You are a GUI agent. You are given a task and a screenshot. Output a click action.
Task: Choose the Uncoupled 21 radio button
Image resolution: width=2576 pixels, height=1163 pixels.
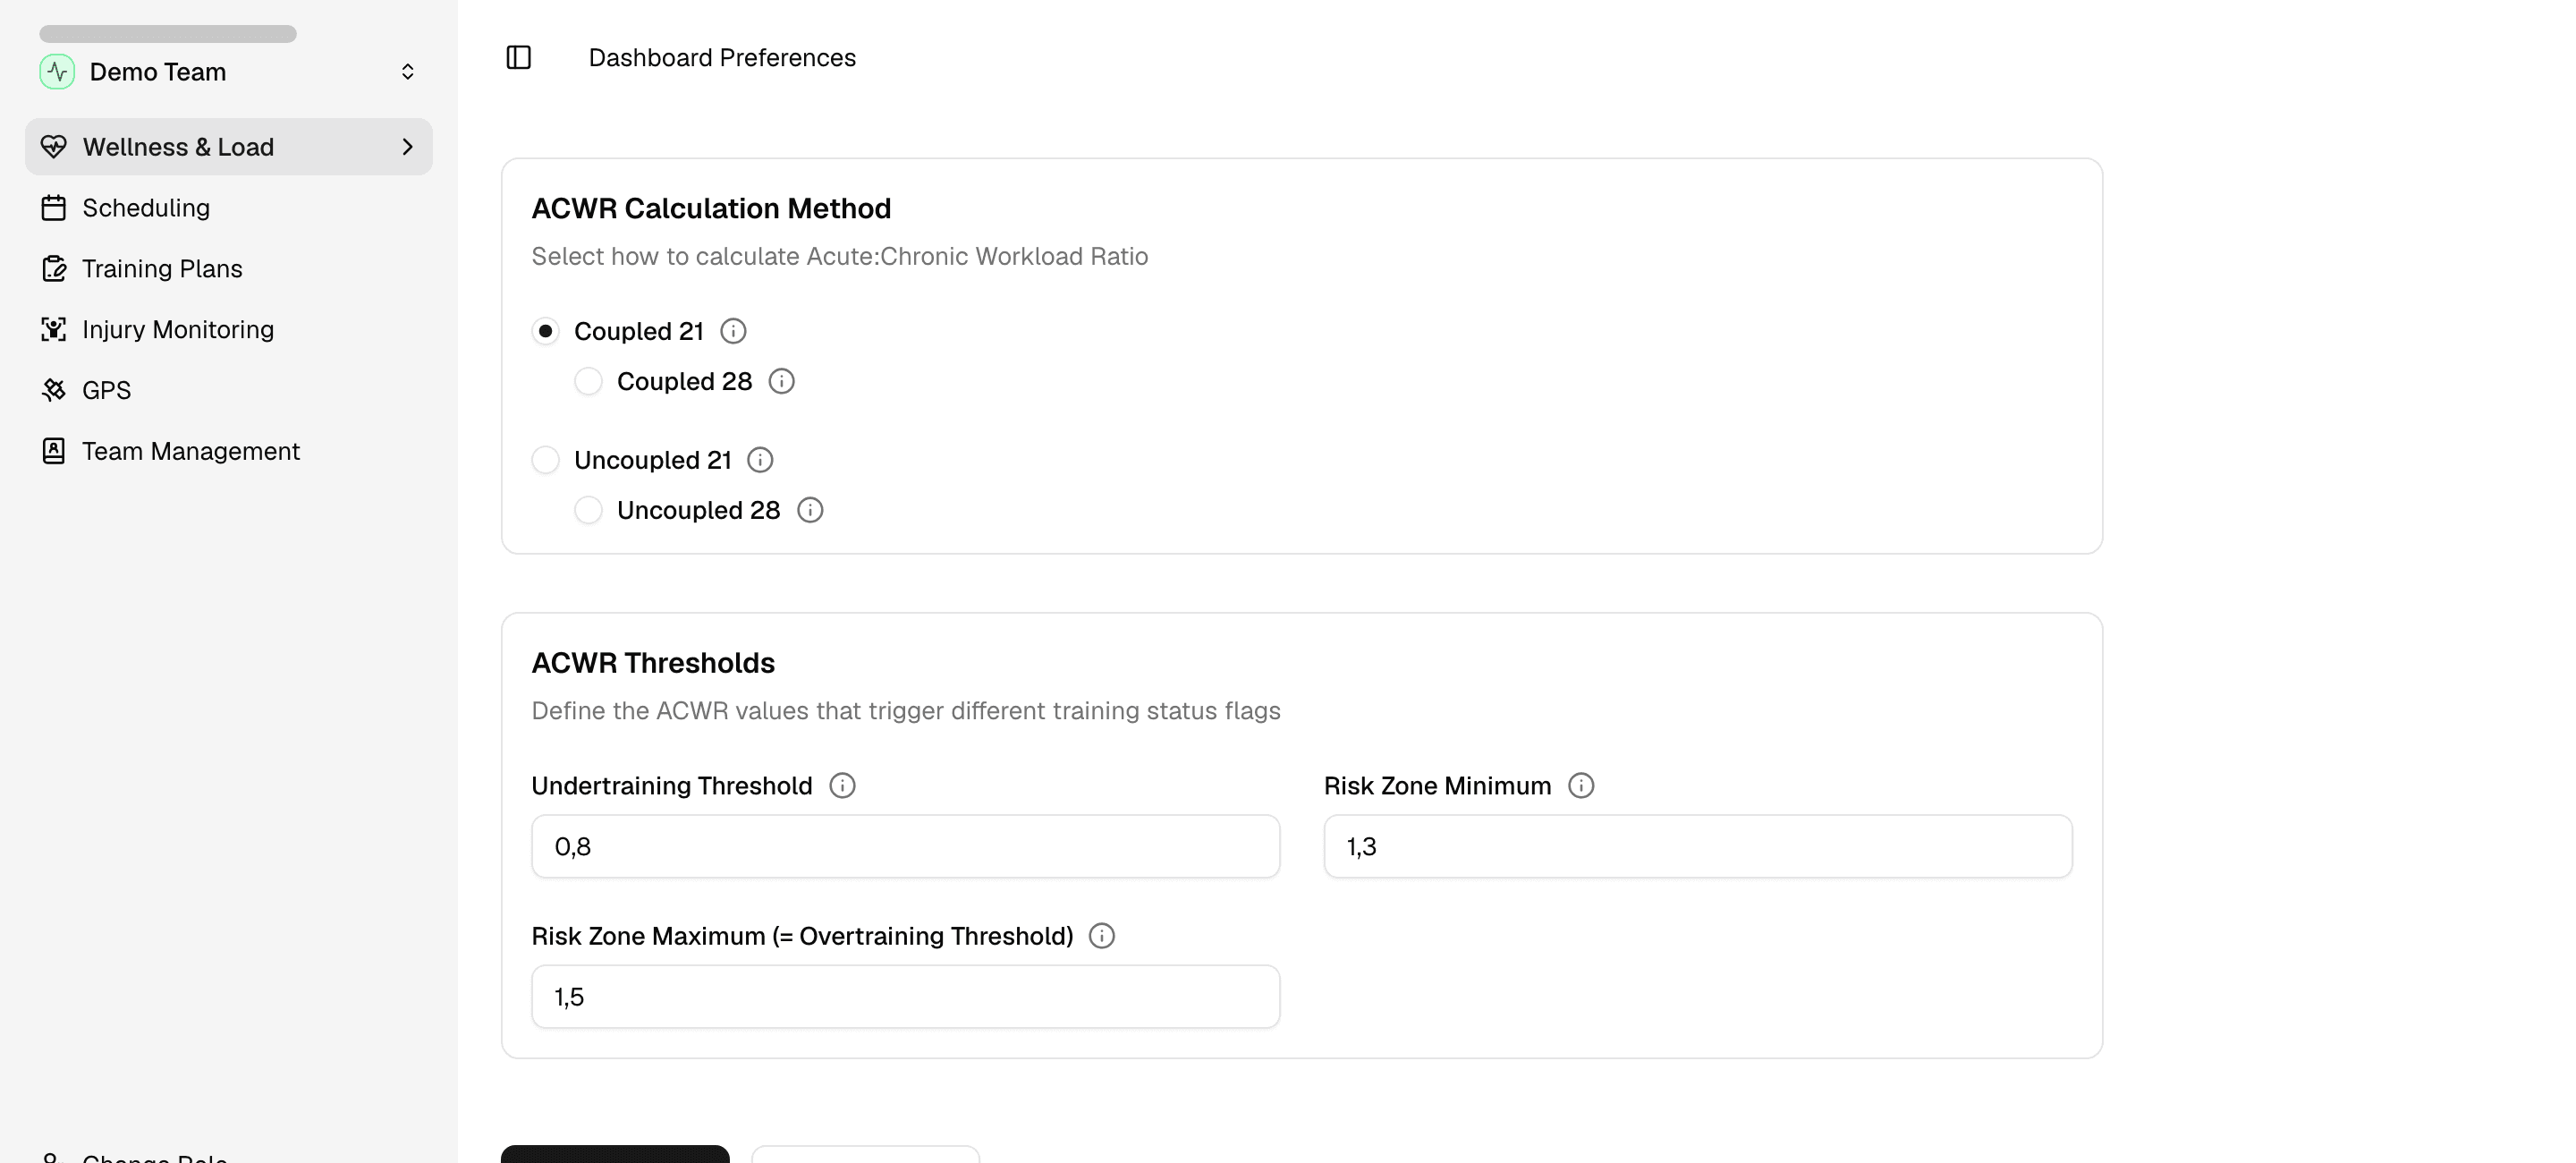coord(545,460)
